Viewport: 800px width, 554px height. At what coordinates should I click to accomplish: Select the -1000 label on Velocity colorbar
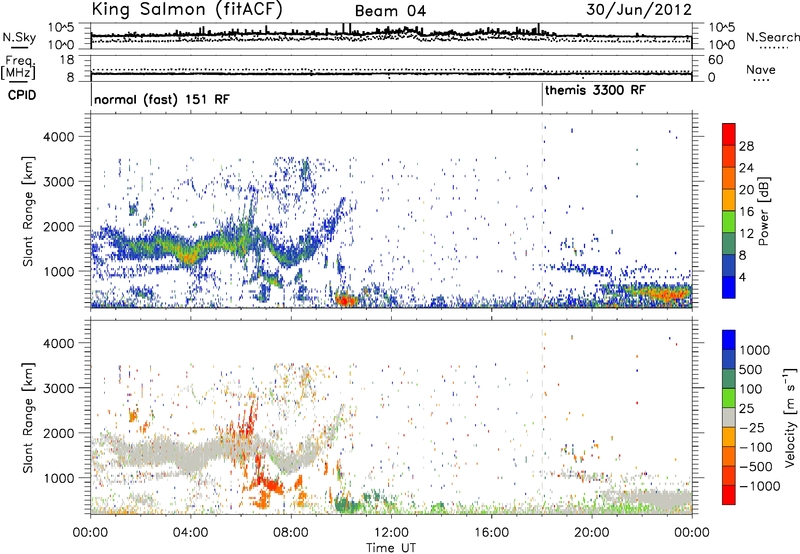coord(760,486)
